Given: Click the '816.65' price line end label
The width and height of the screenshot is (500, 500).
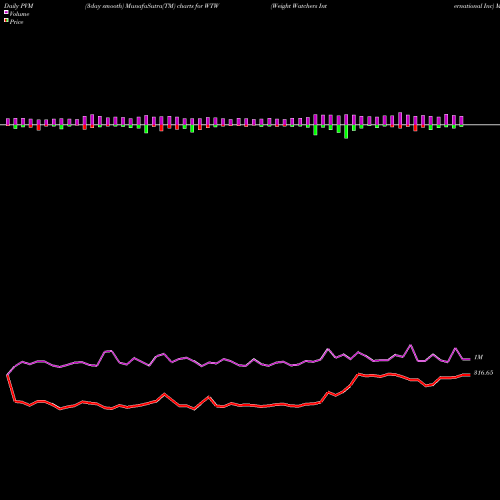Looking at the screenshot, I should (483, 373).
